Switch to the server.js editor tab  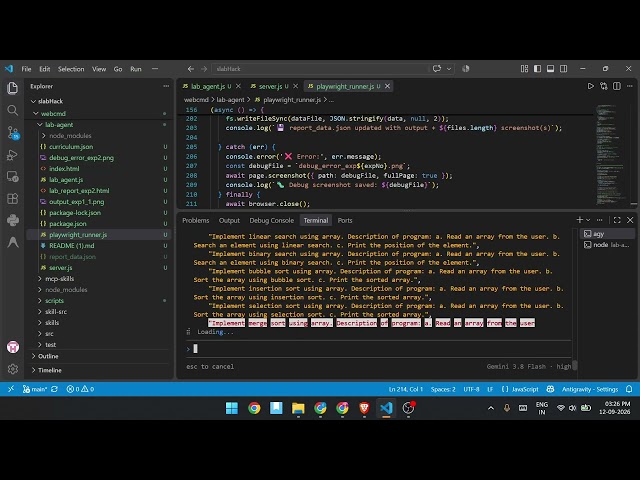270,86
